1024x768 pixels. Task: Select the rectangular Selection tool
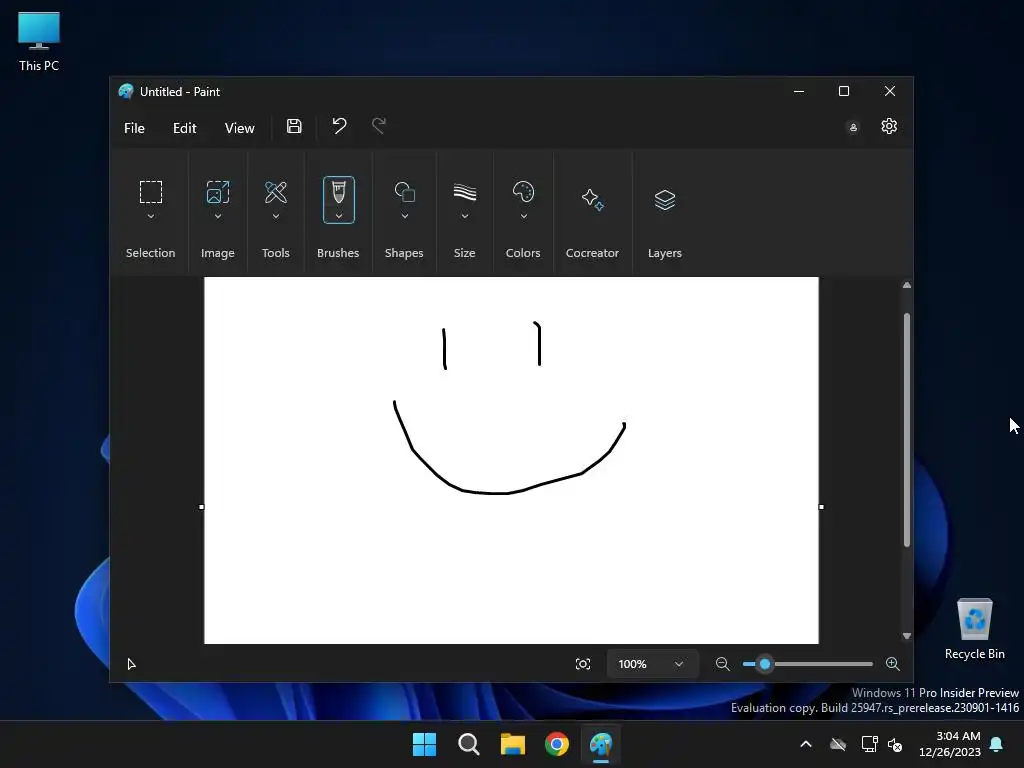pos(150,192)
